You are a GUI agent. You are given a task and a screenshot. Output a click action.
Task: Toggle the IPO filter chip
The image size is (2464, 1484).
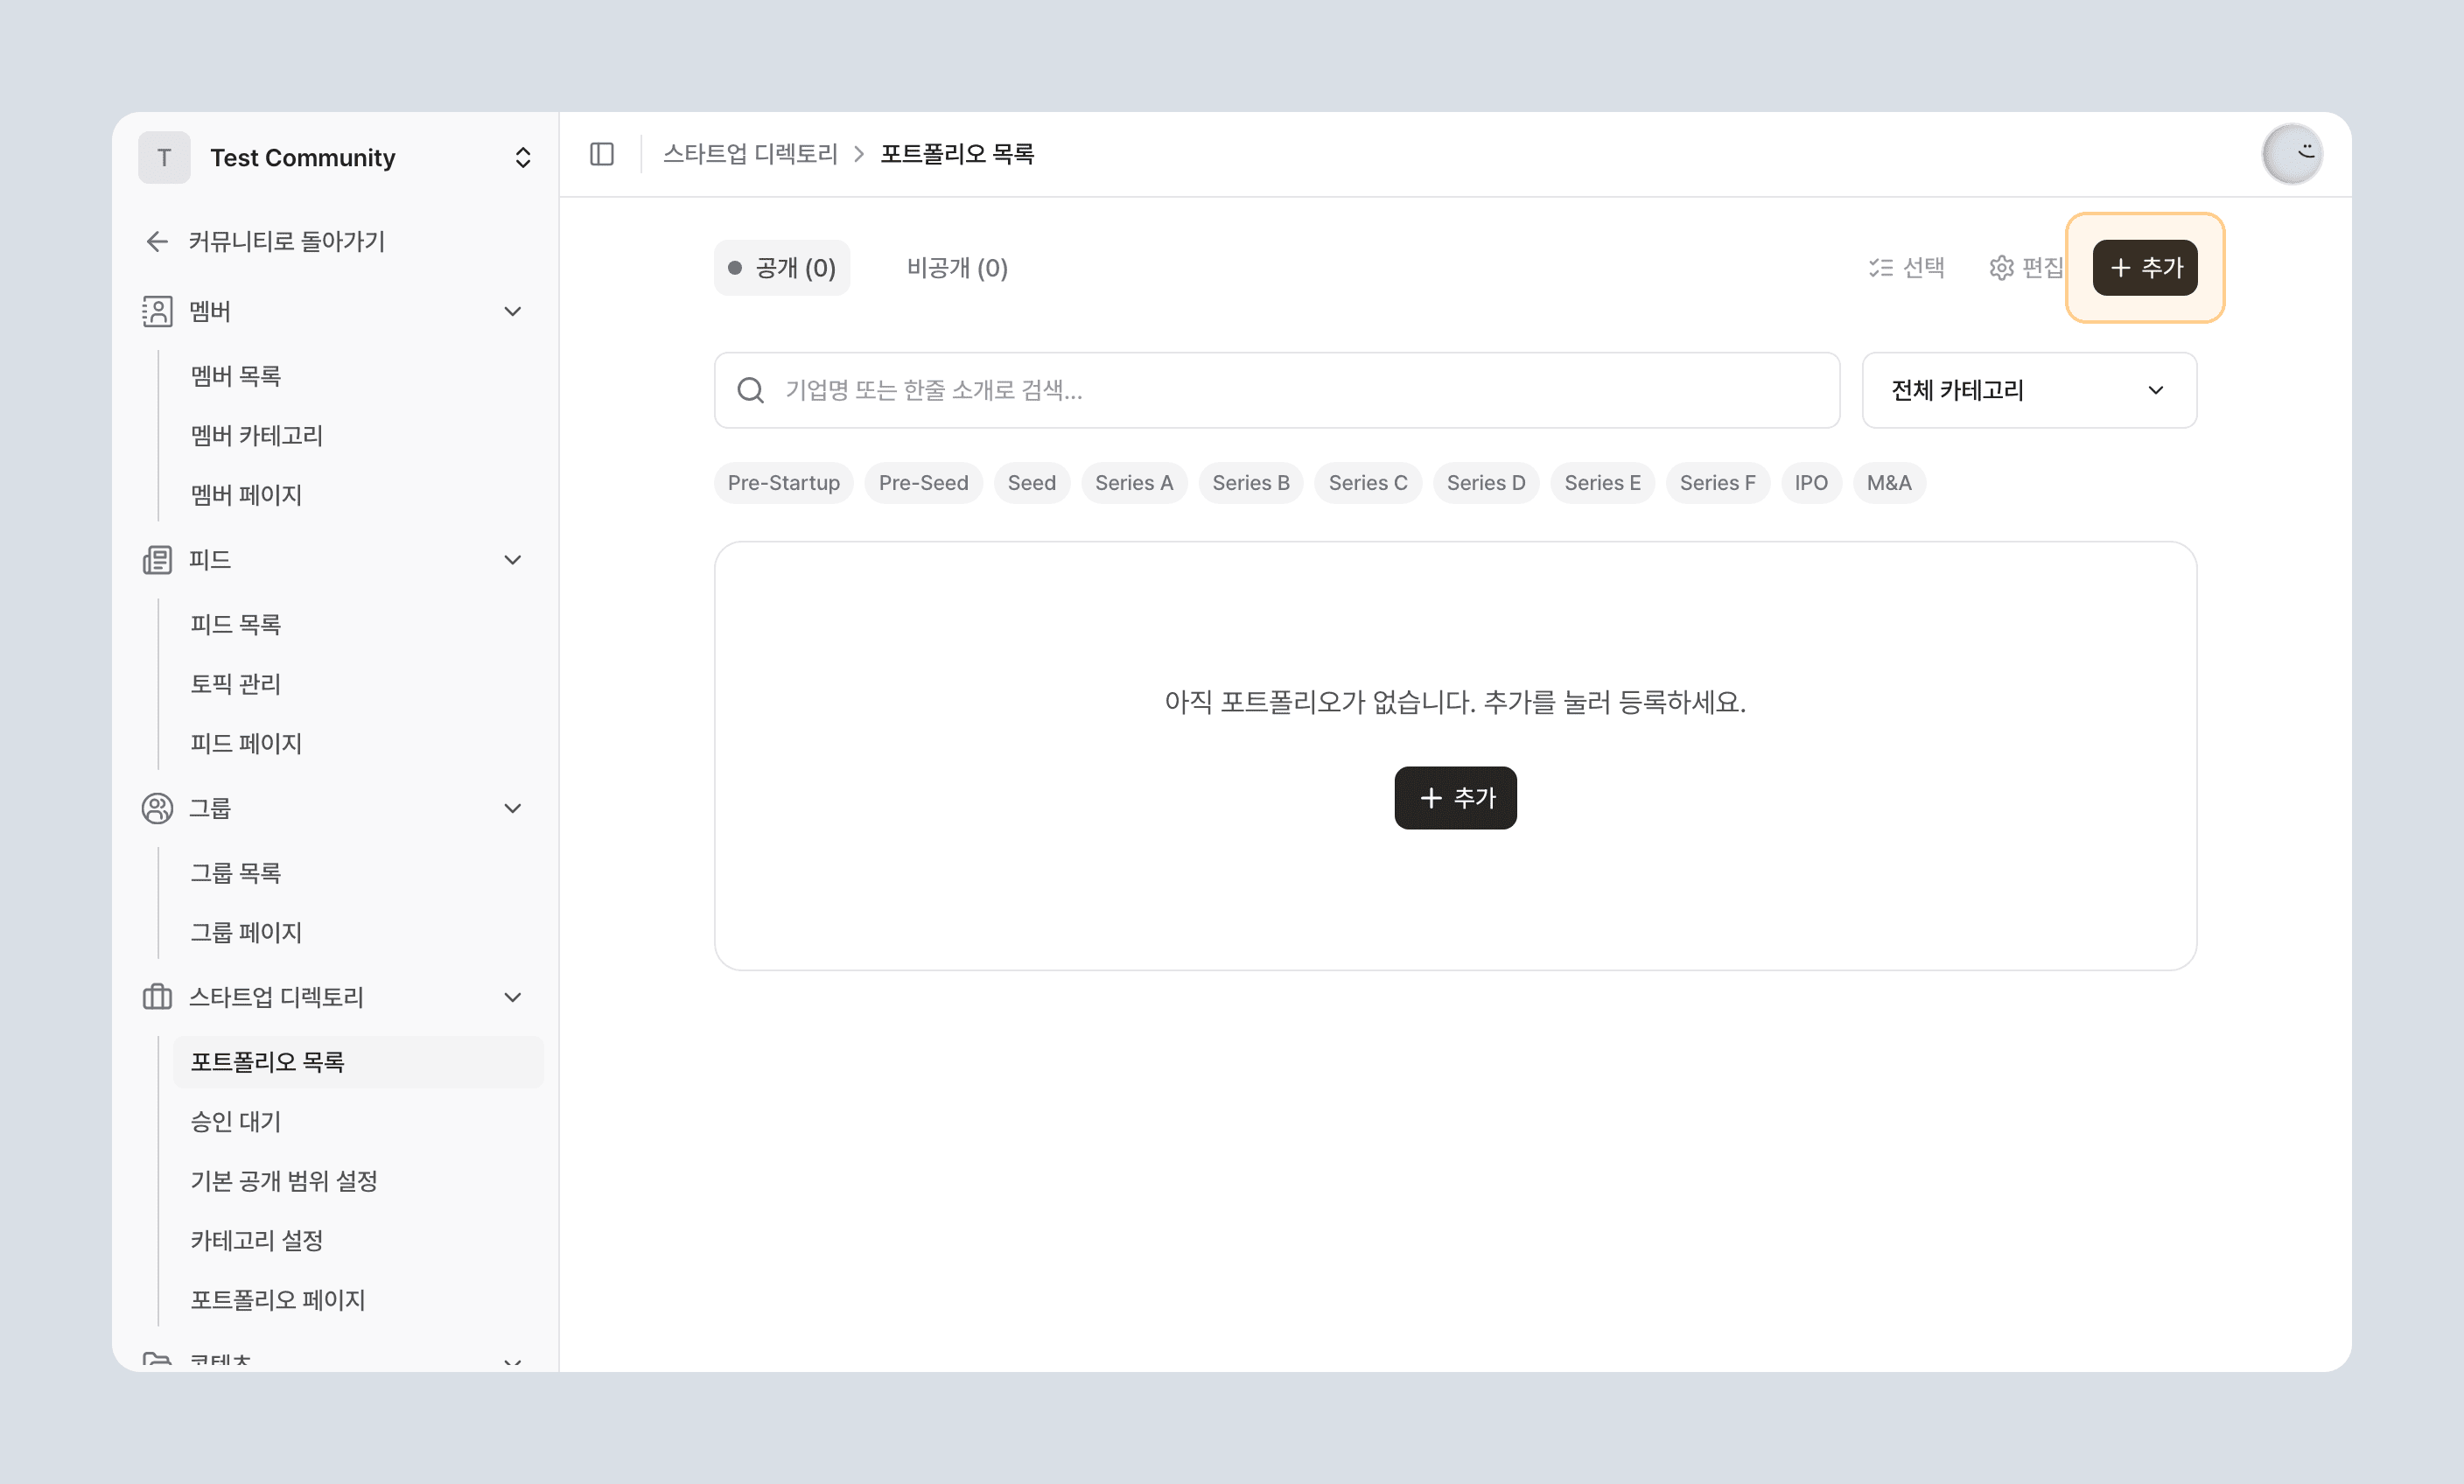click(1811, 483)
